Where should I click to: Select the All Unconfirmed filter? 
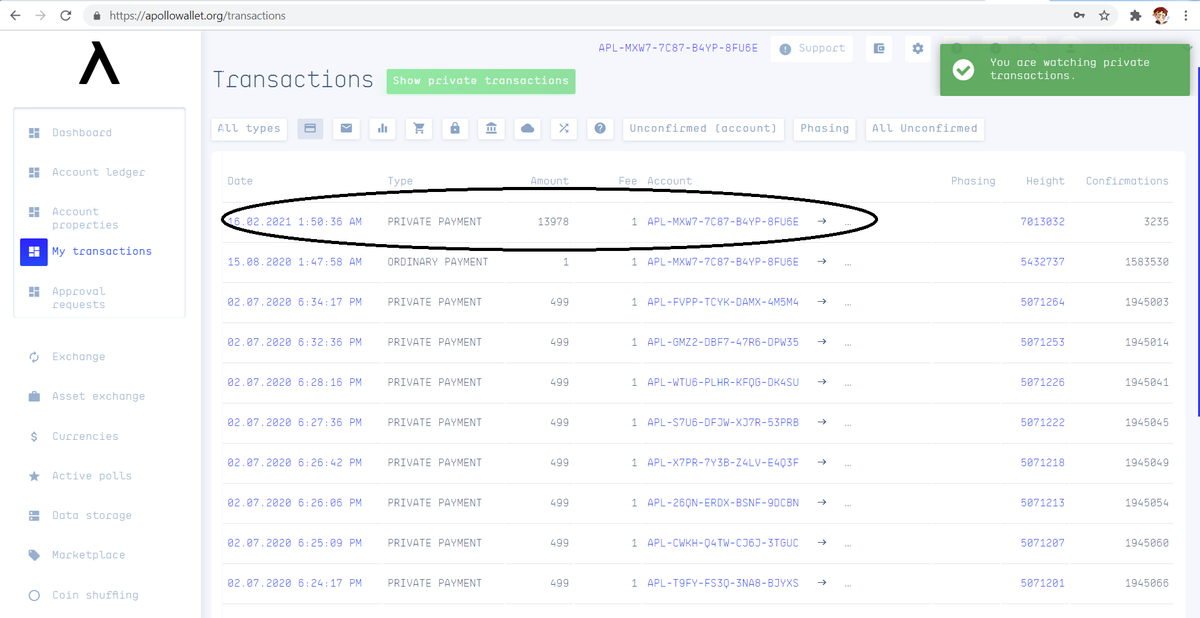(x=925, y=128)
